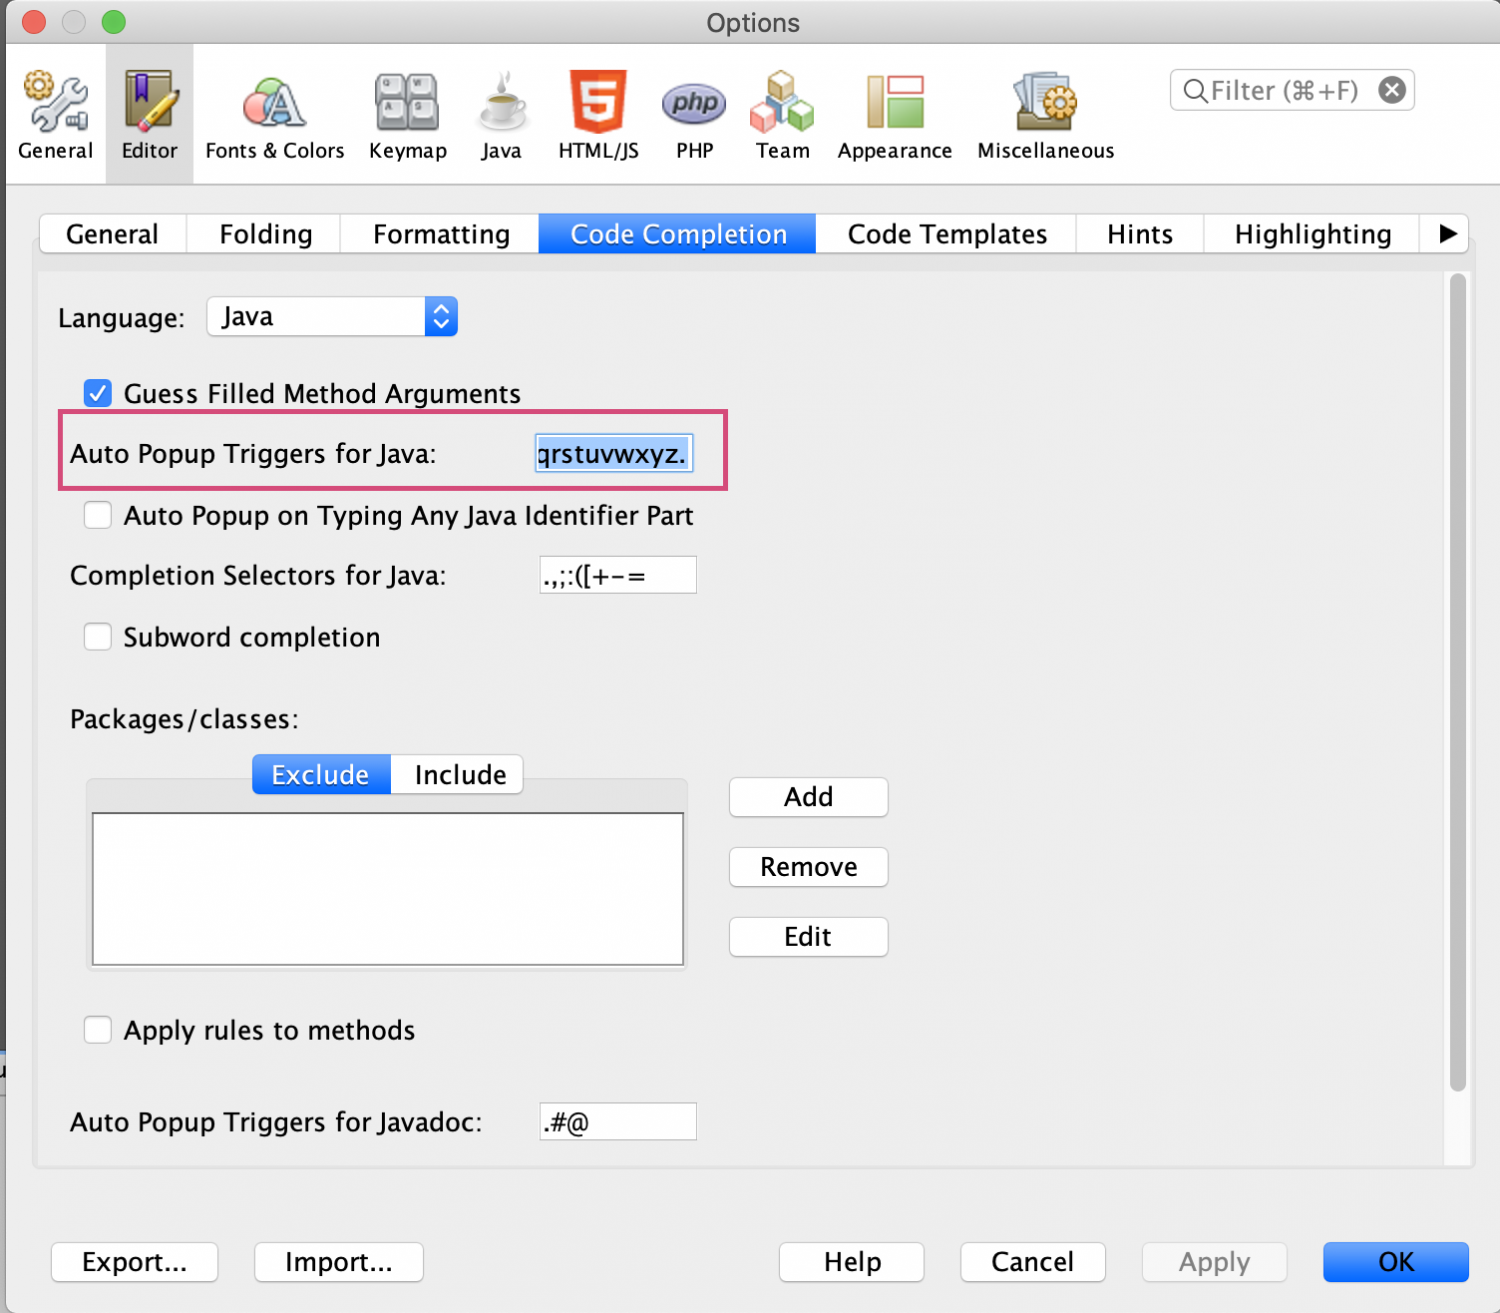
Task: Open the Miscellaneous options category
Action: click(x=1045, y=115)
